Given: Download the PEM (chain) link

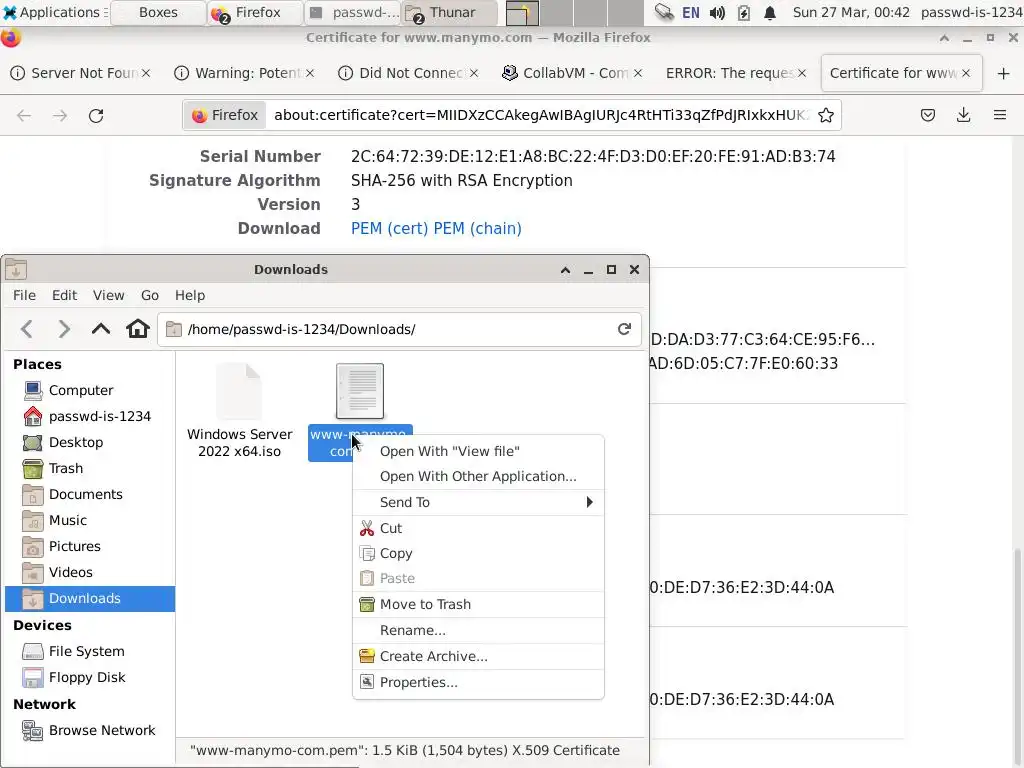Looking at the screenshot, I should [x=477, y=229].
